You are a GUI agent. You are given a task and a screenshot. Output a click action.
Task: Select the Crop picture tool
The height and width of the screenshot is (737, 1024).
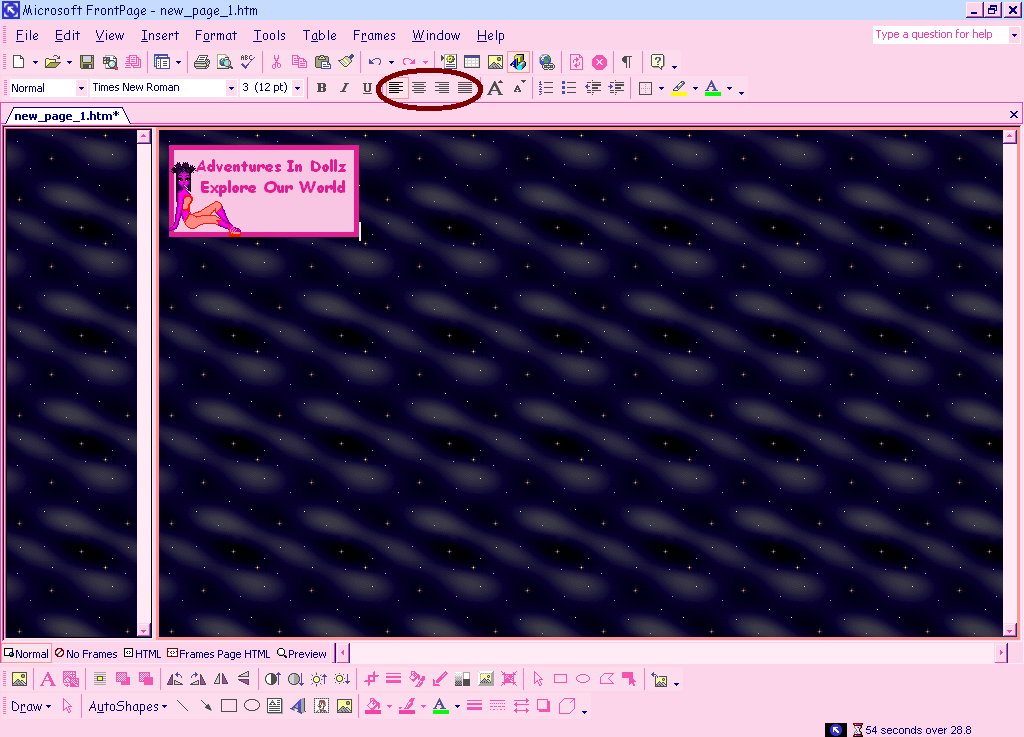point(371,679)
